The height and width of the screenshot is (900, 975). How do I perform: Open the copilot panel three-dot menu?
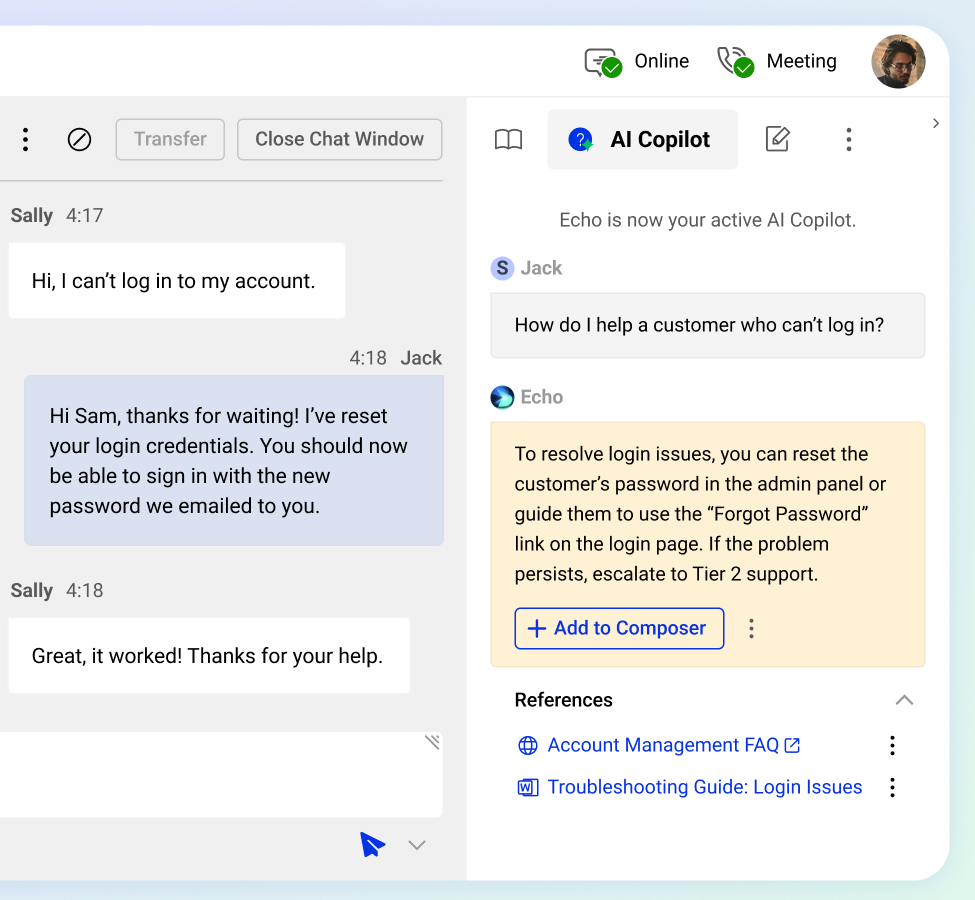(848, 140)
